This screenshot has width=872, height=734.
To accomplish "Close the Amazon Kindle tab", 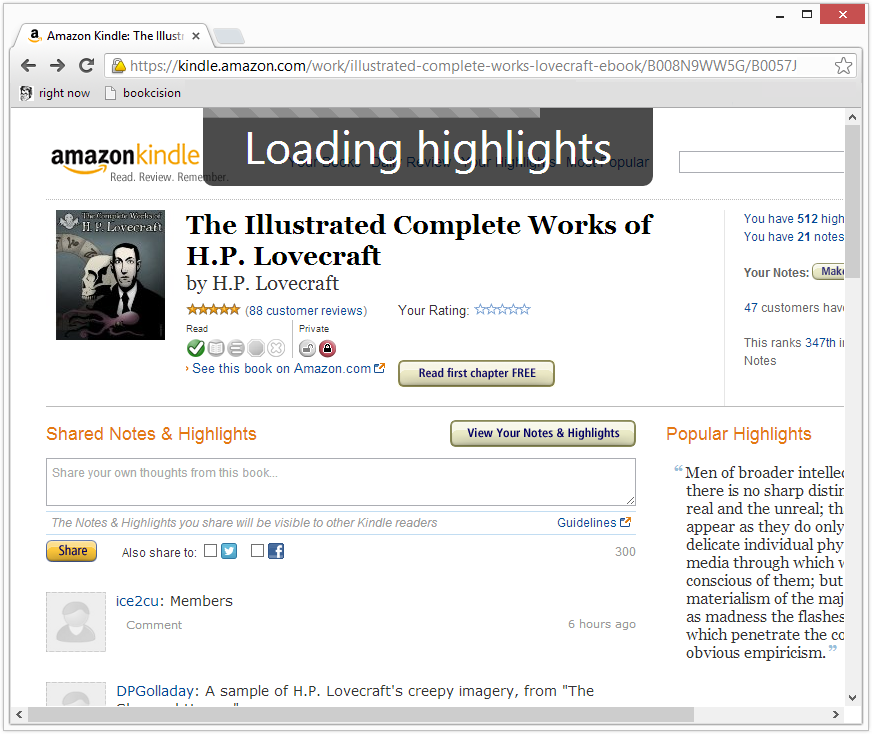I will click(x=196, y=36).
